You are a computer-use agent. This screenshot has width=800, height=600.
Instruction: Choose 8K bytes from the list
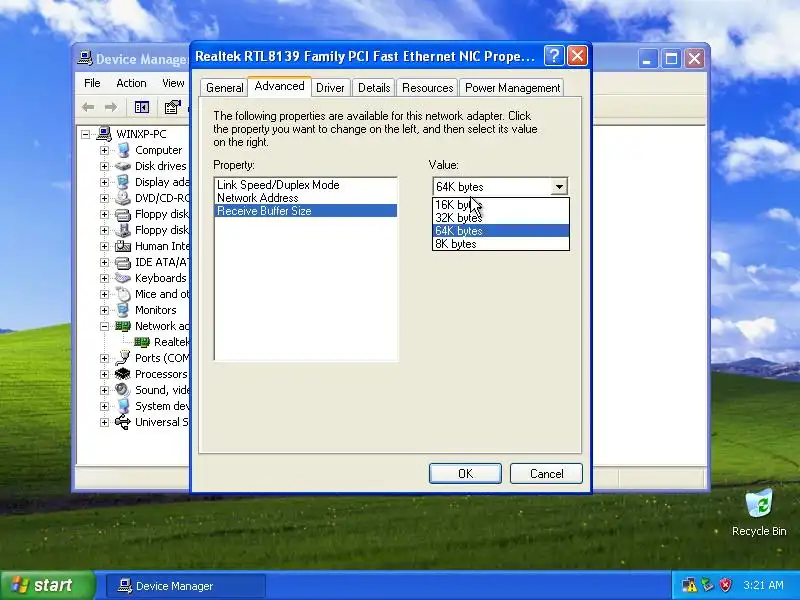coord(501,244)
